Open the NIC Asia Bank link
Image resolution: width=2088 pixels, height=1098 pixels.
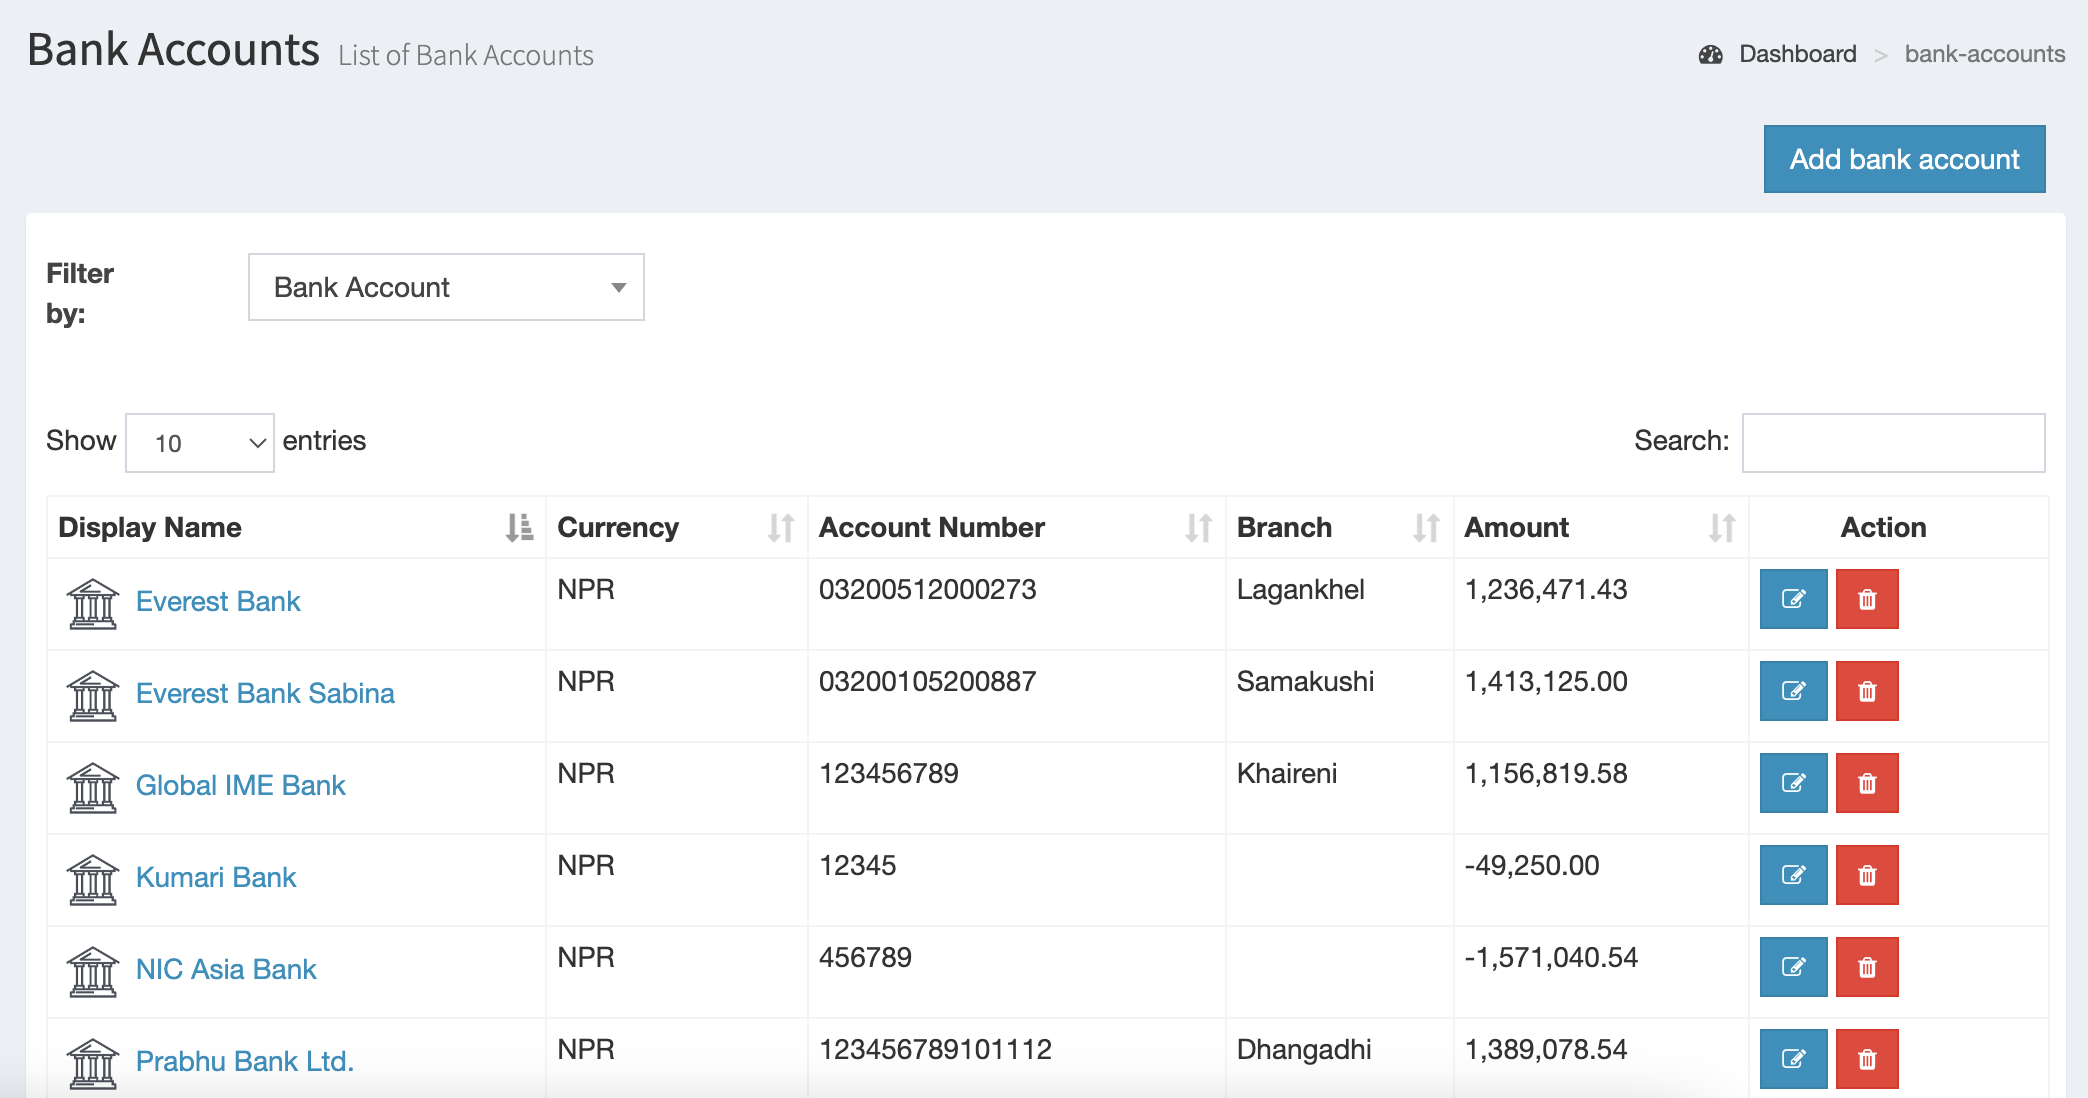pyautogui.click(x=226, y=969)
